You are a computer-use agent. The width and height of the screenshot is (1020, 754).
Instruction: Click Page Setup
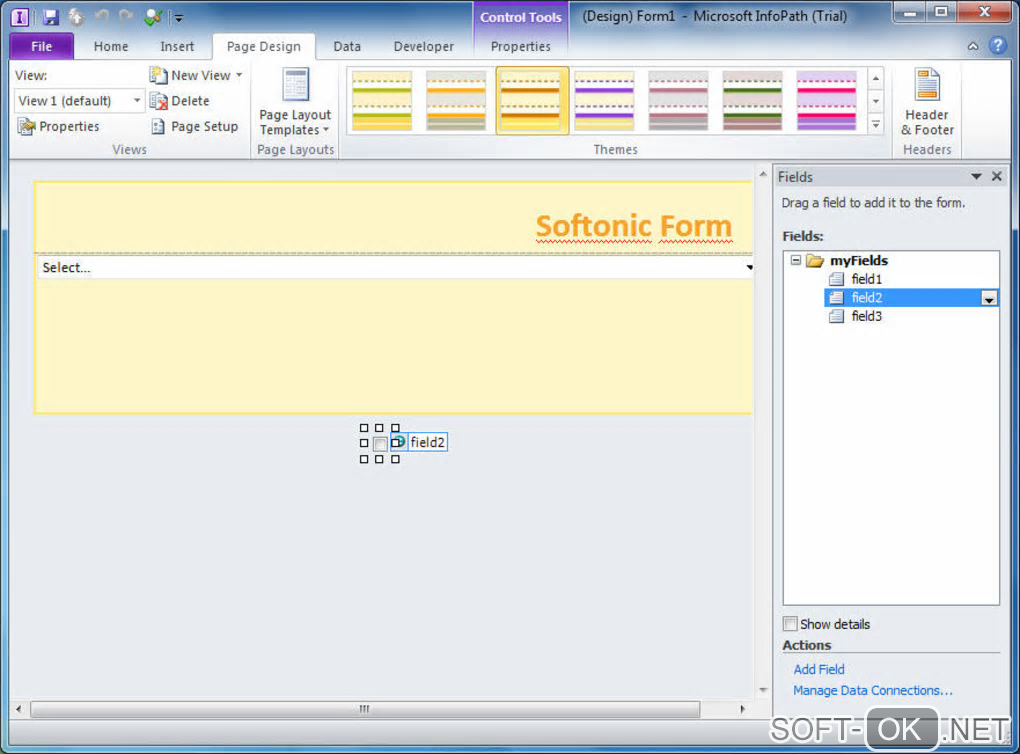click(x=195, y=126)
